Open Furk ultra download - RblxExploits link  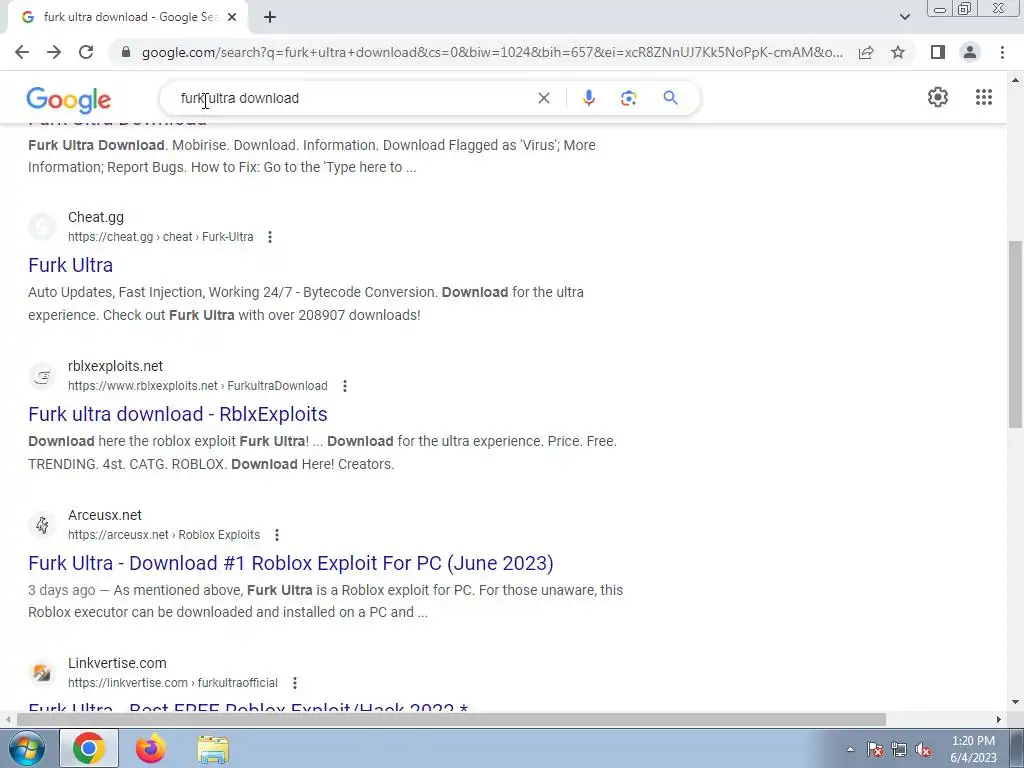coord(178,414)
